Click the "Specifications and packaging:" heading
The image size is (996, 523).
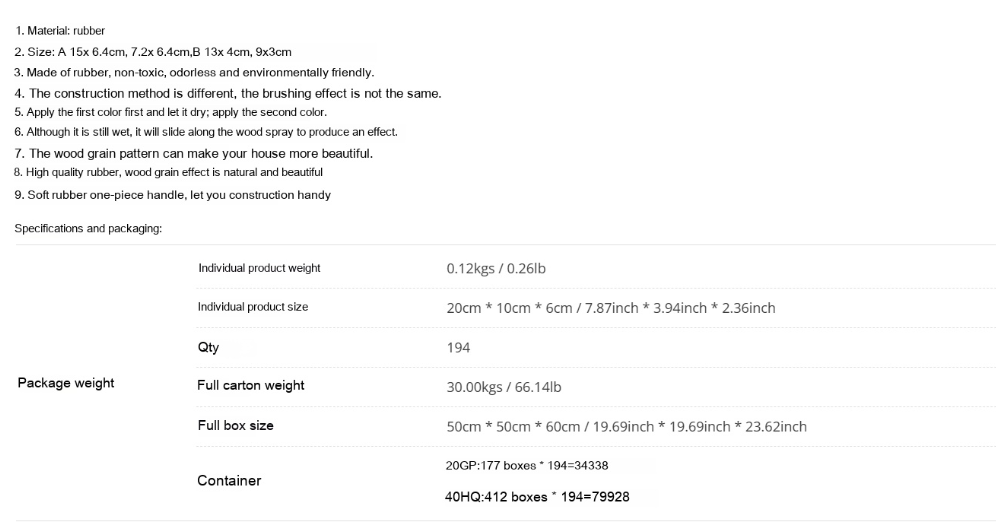coord(88,229)
